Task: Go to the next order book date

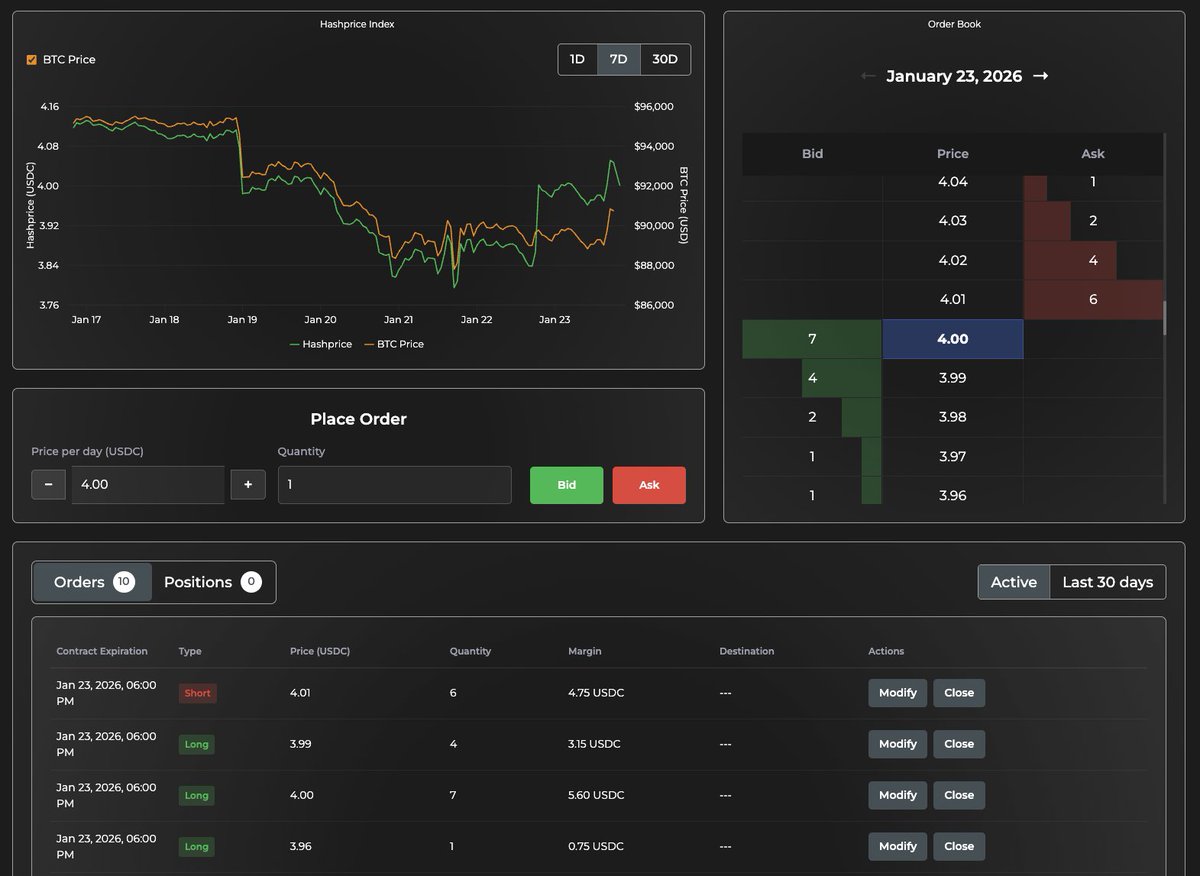Action: tap(1040, 76)
